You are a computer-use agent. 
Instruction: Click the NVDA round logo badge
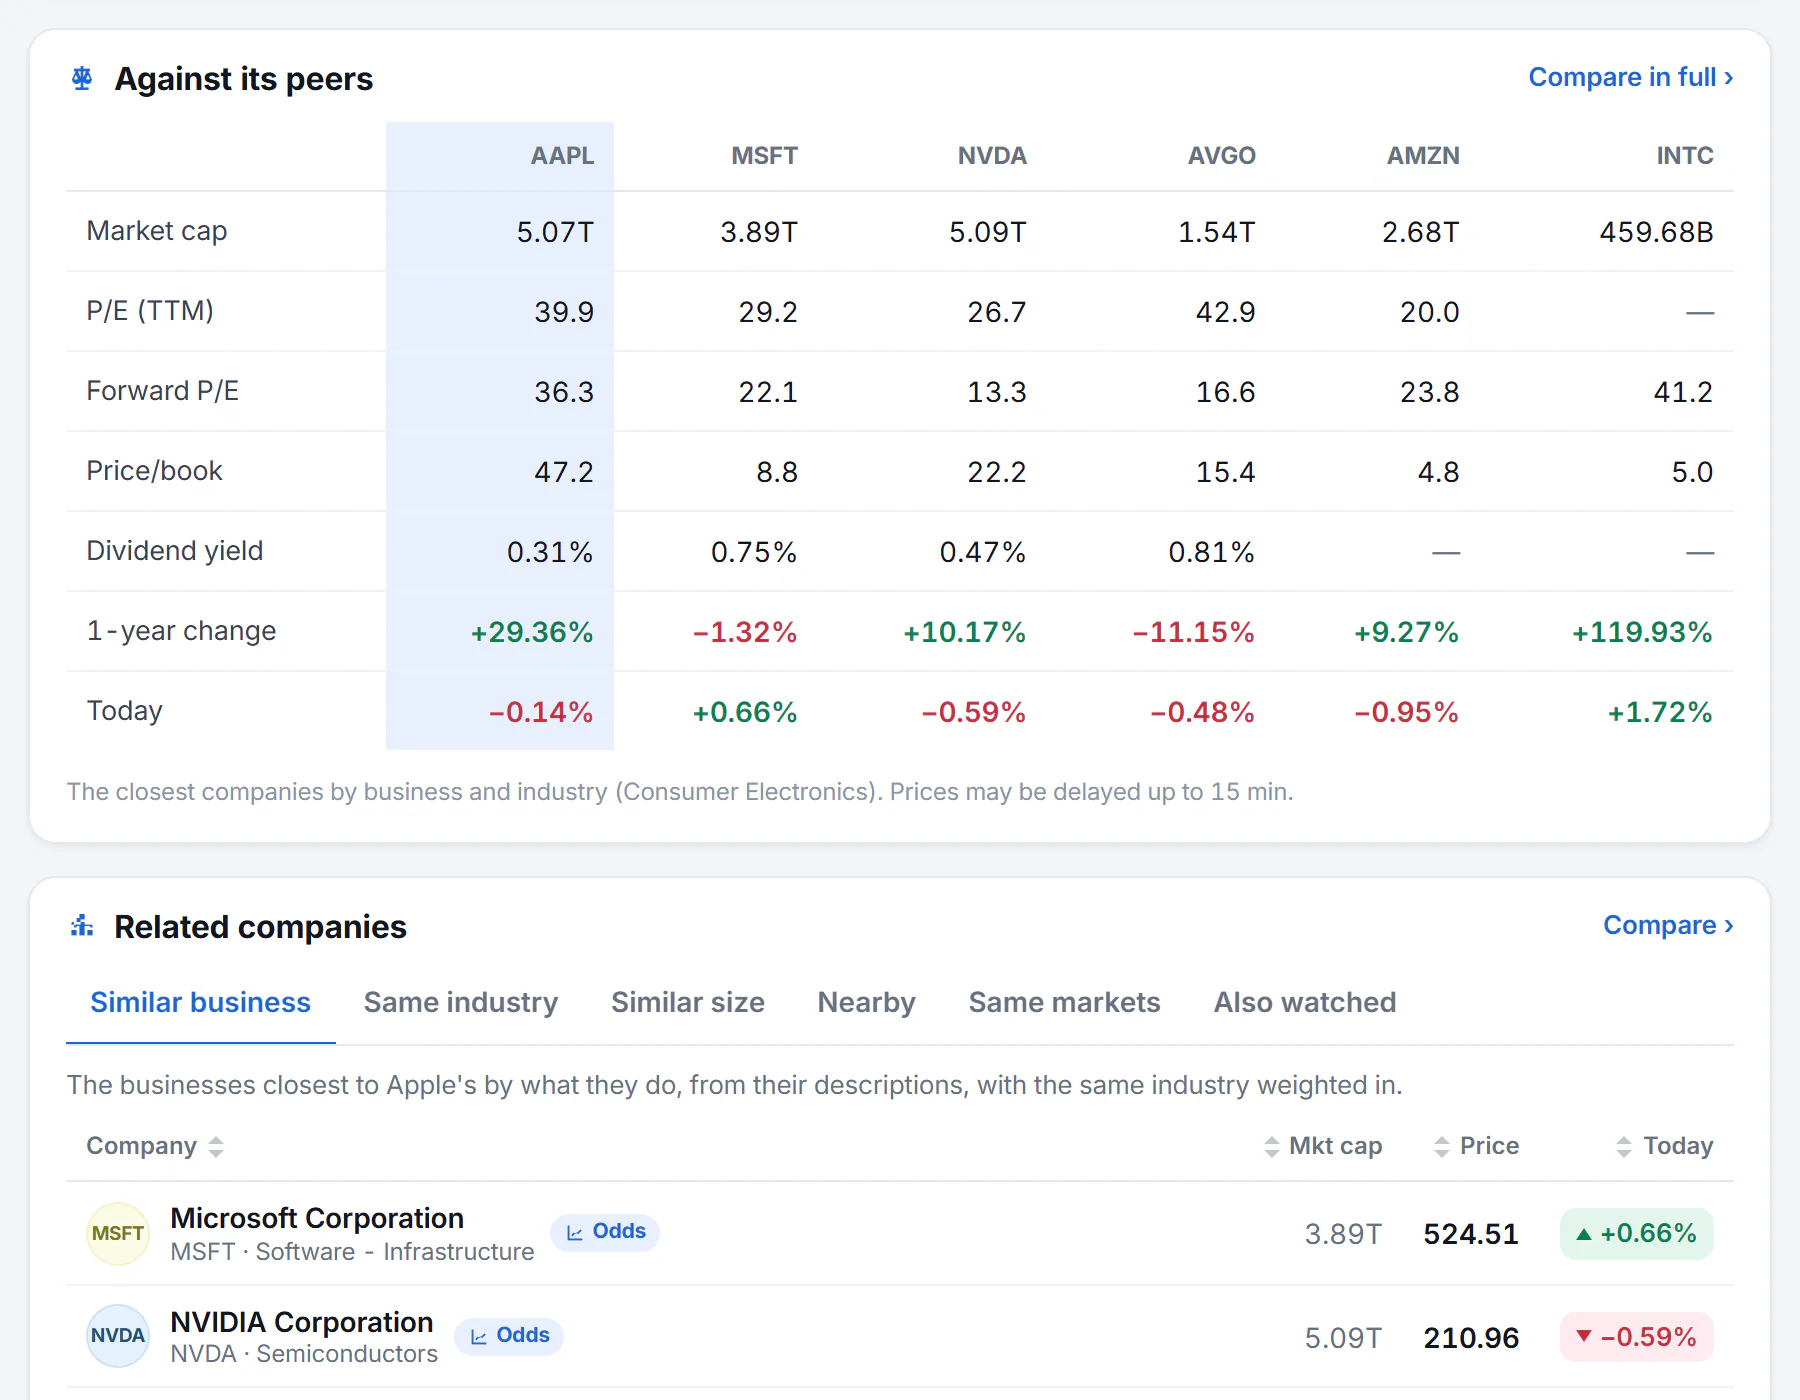tap(118, 1336)
